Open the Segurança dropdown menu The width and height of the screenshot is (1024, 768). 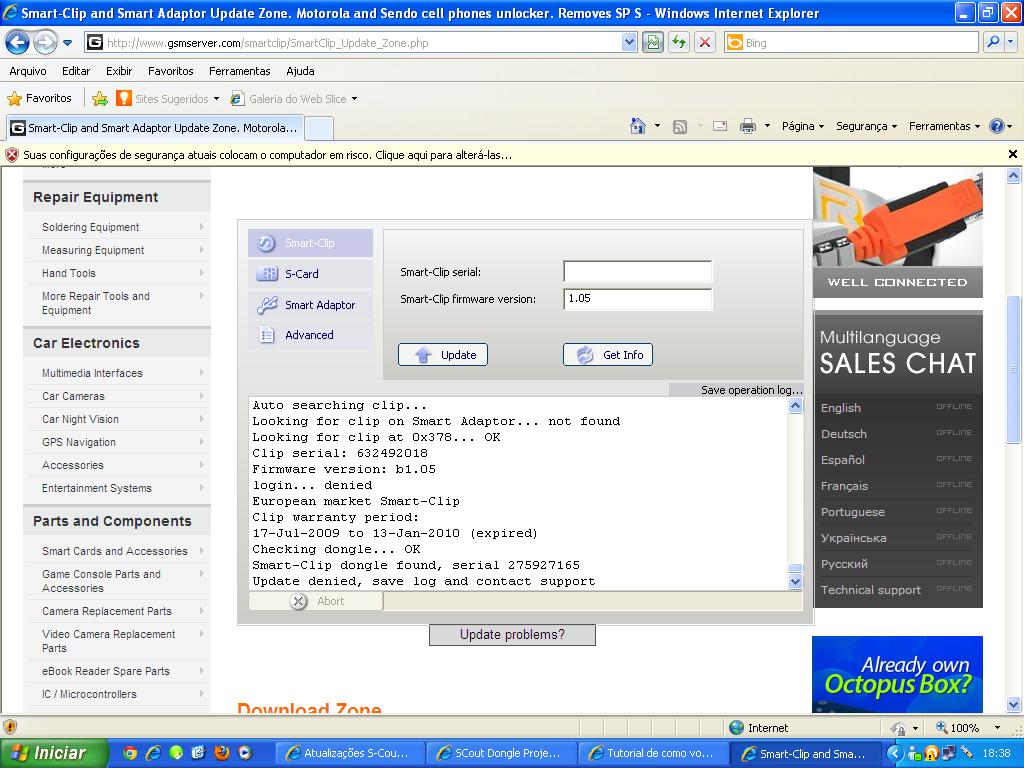pos(867,126)
